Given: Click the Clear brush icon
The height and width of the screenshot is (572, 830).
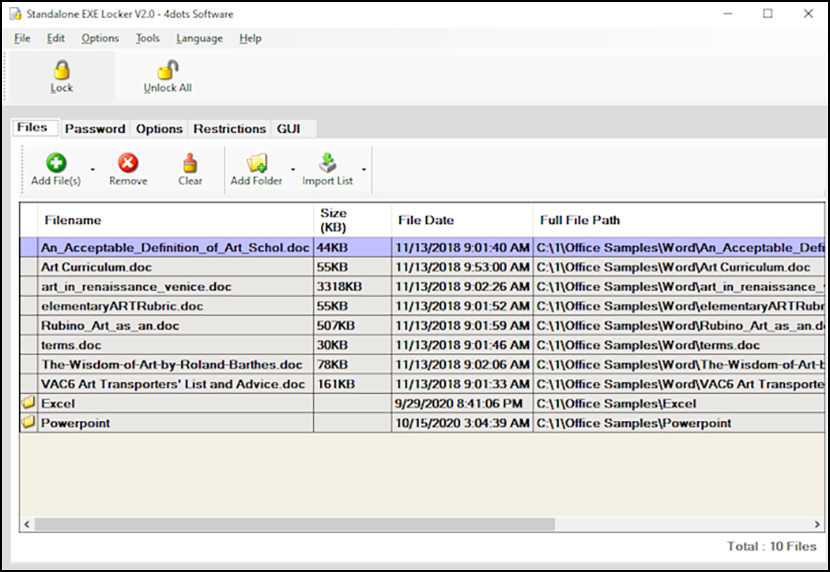Looking at the screenshot, I should (x=190, y=163).
